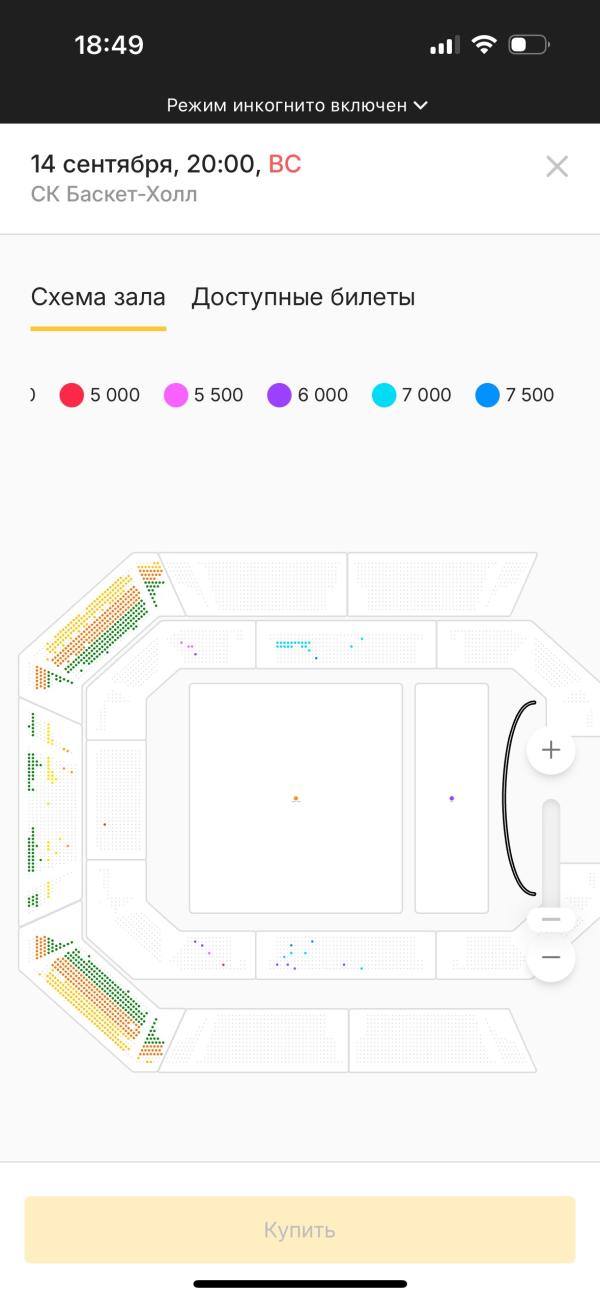Select the orange seat on the dance floor
600x1300 pixels.
click(x=296, y=798)
